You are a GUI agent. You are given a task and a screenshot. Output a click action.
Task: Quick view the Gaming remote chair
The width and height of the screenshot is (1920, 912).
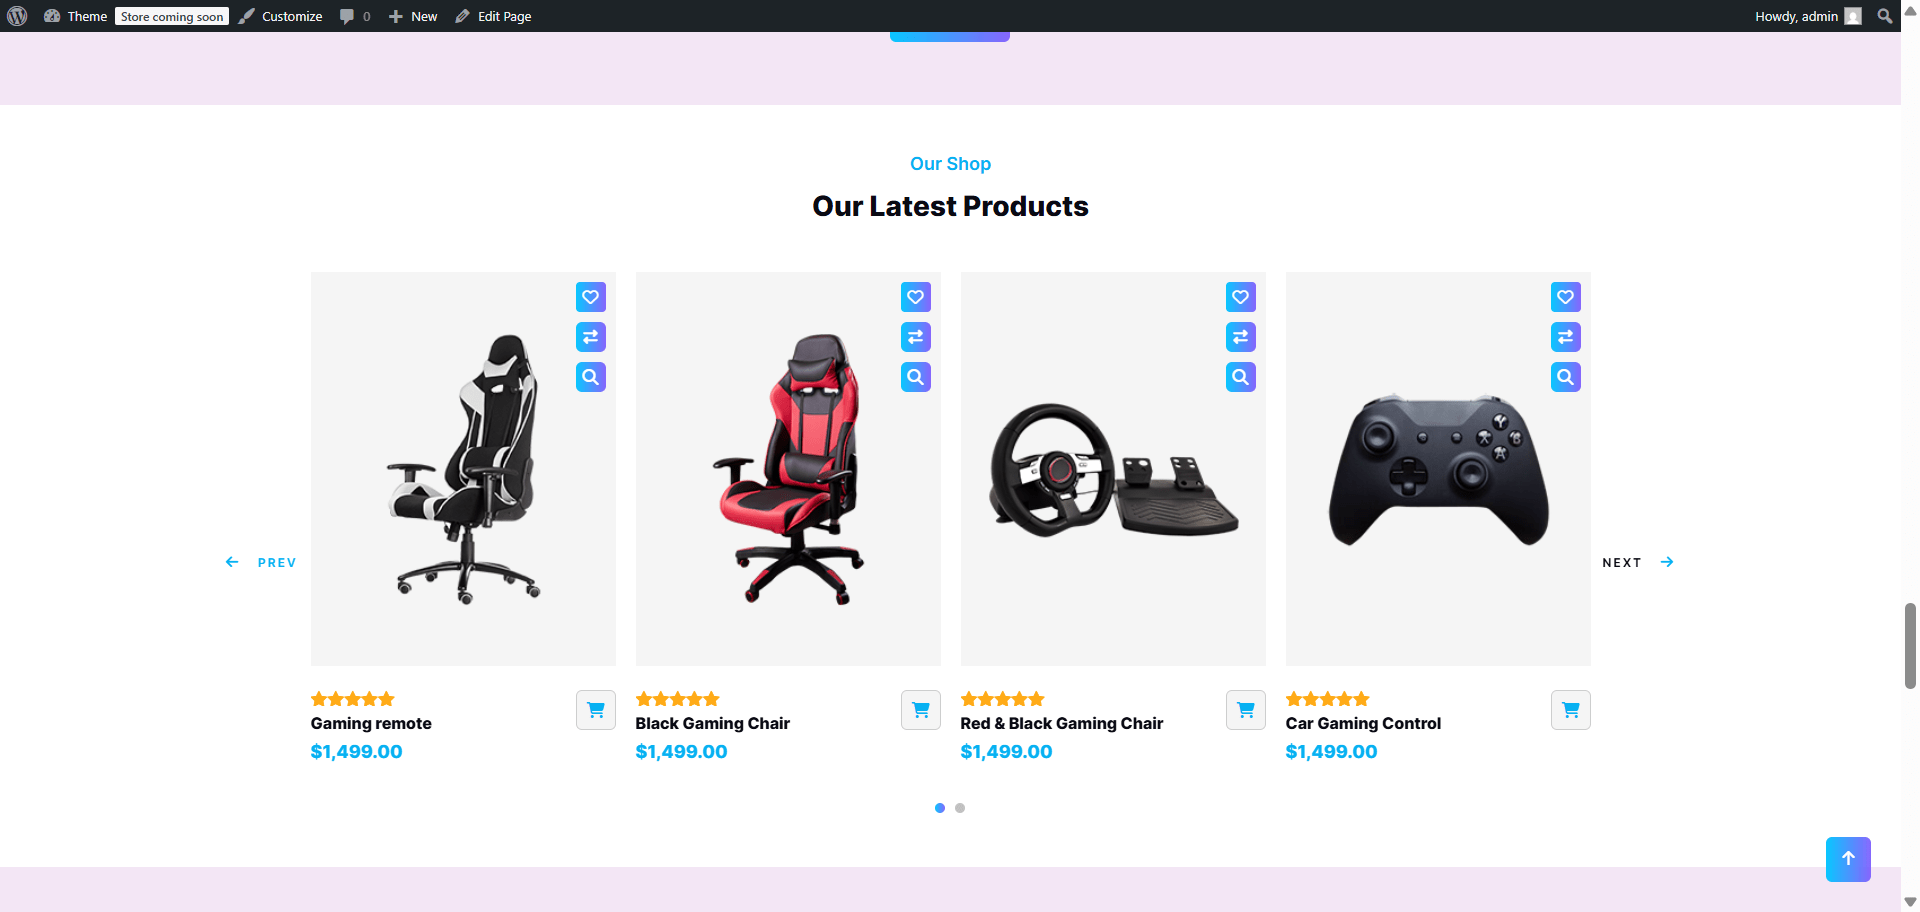(x=591, y=377)
